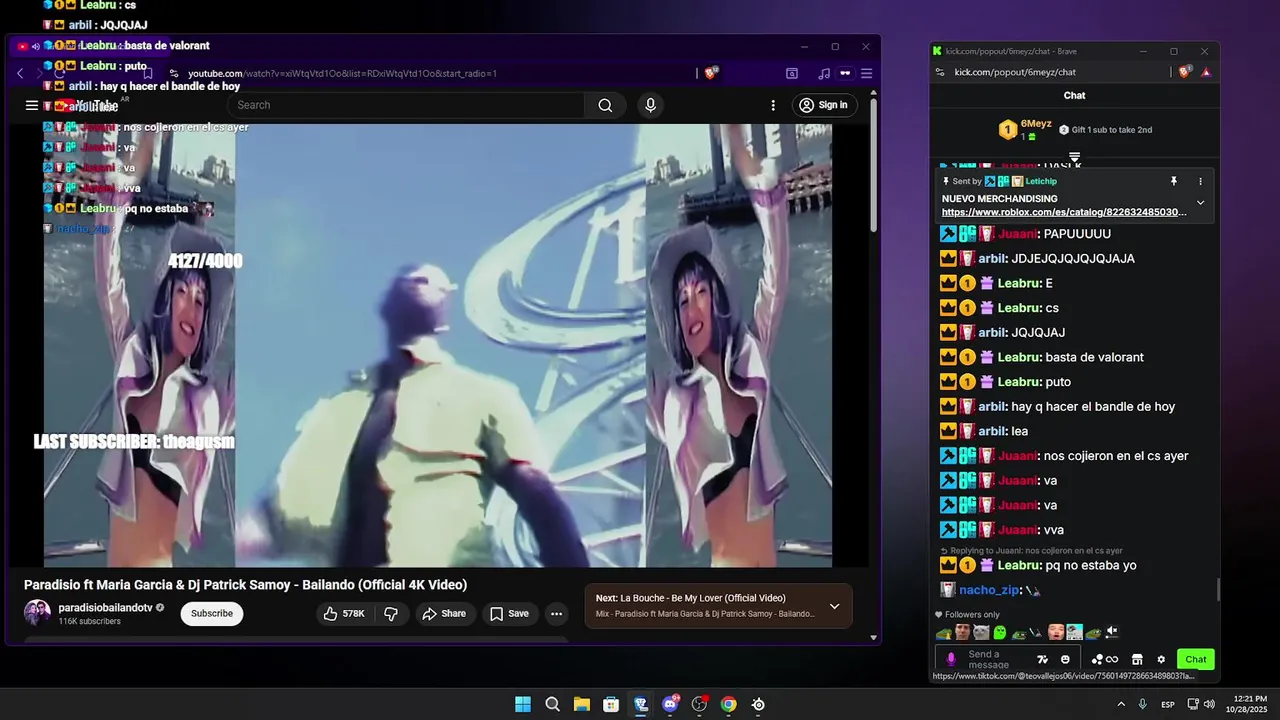The width and height of the screenshot is (1280, 720).
Task: Open Brave Shields in YouTube window
Action: point(711,73)
